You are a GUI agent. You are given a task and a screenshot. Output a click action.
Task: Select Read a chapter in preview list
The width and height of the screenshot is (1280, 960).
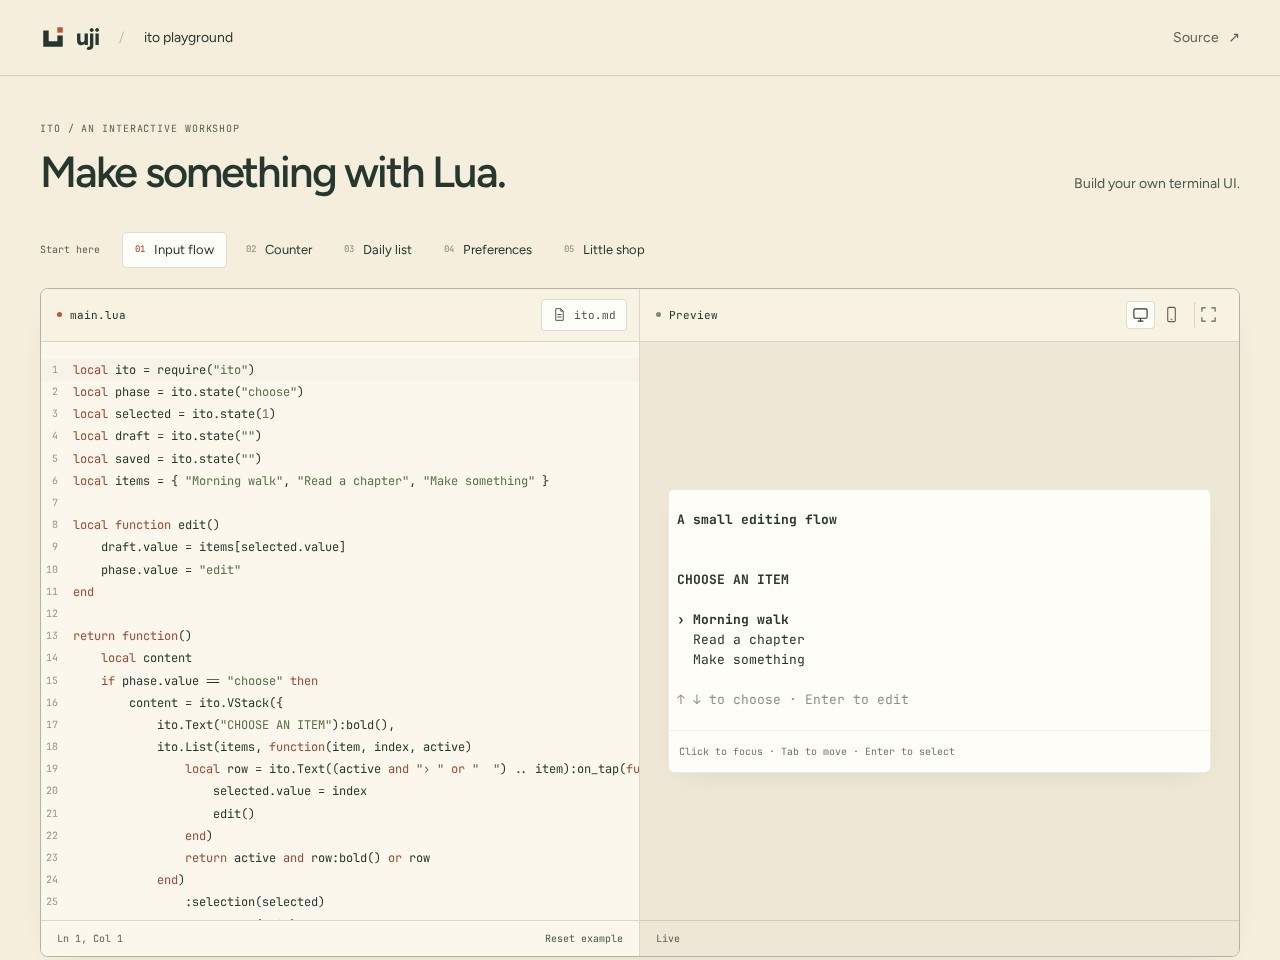tap(748, 640)
